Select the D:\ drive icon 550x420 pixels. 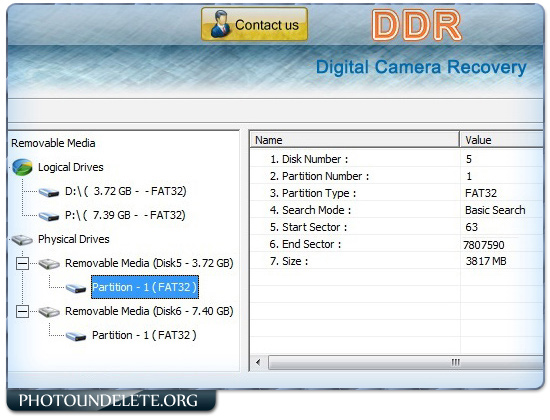tap(49, 192)
